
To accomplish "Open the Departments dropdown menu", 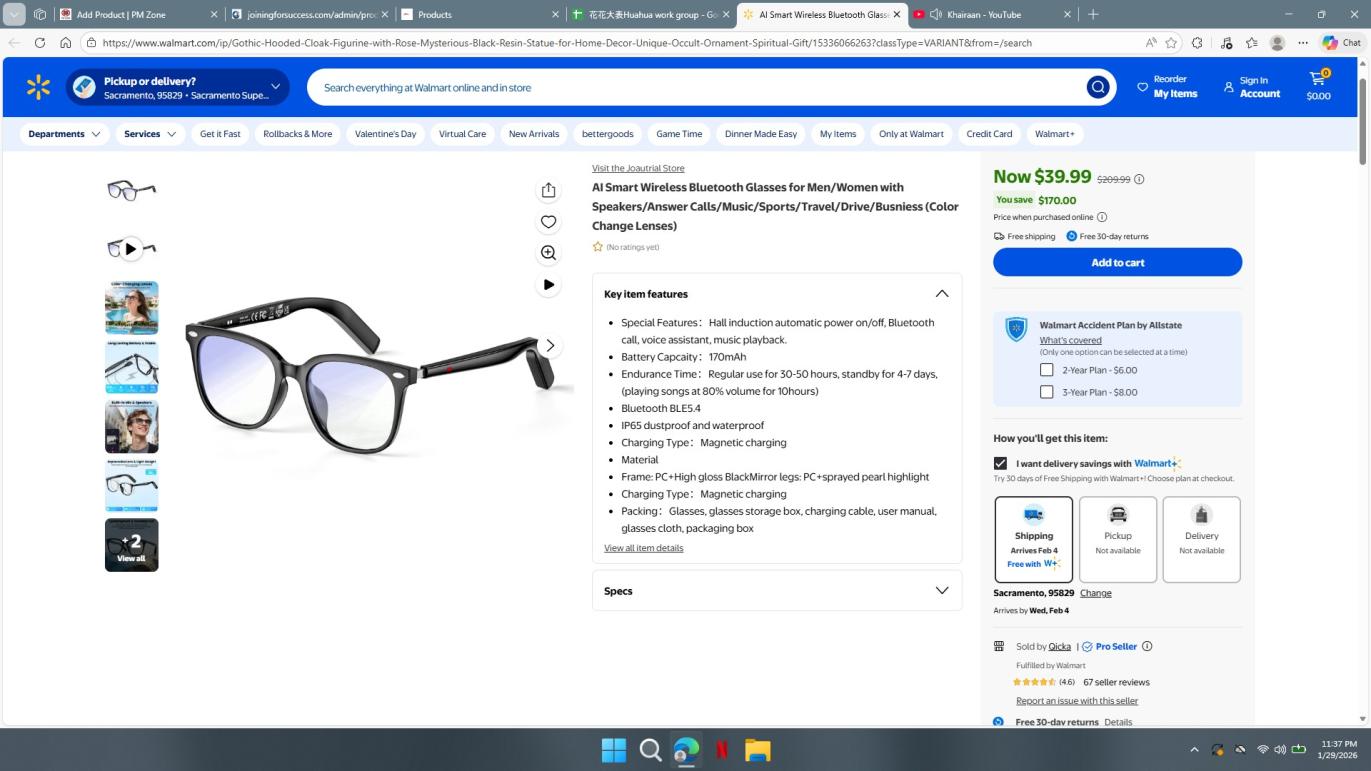I will point(64,134).
